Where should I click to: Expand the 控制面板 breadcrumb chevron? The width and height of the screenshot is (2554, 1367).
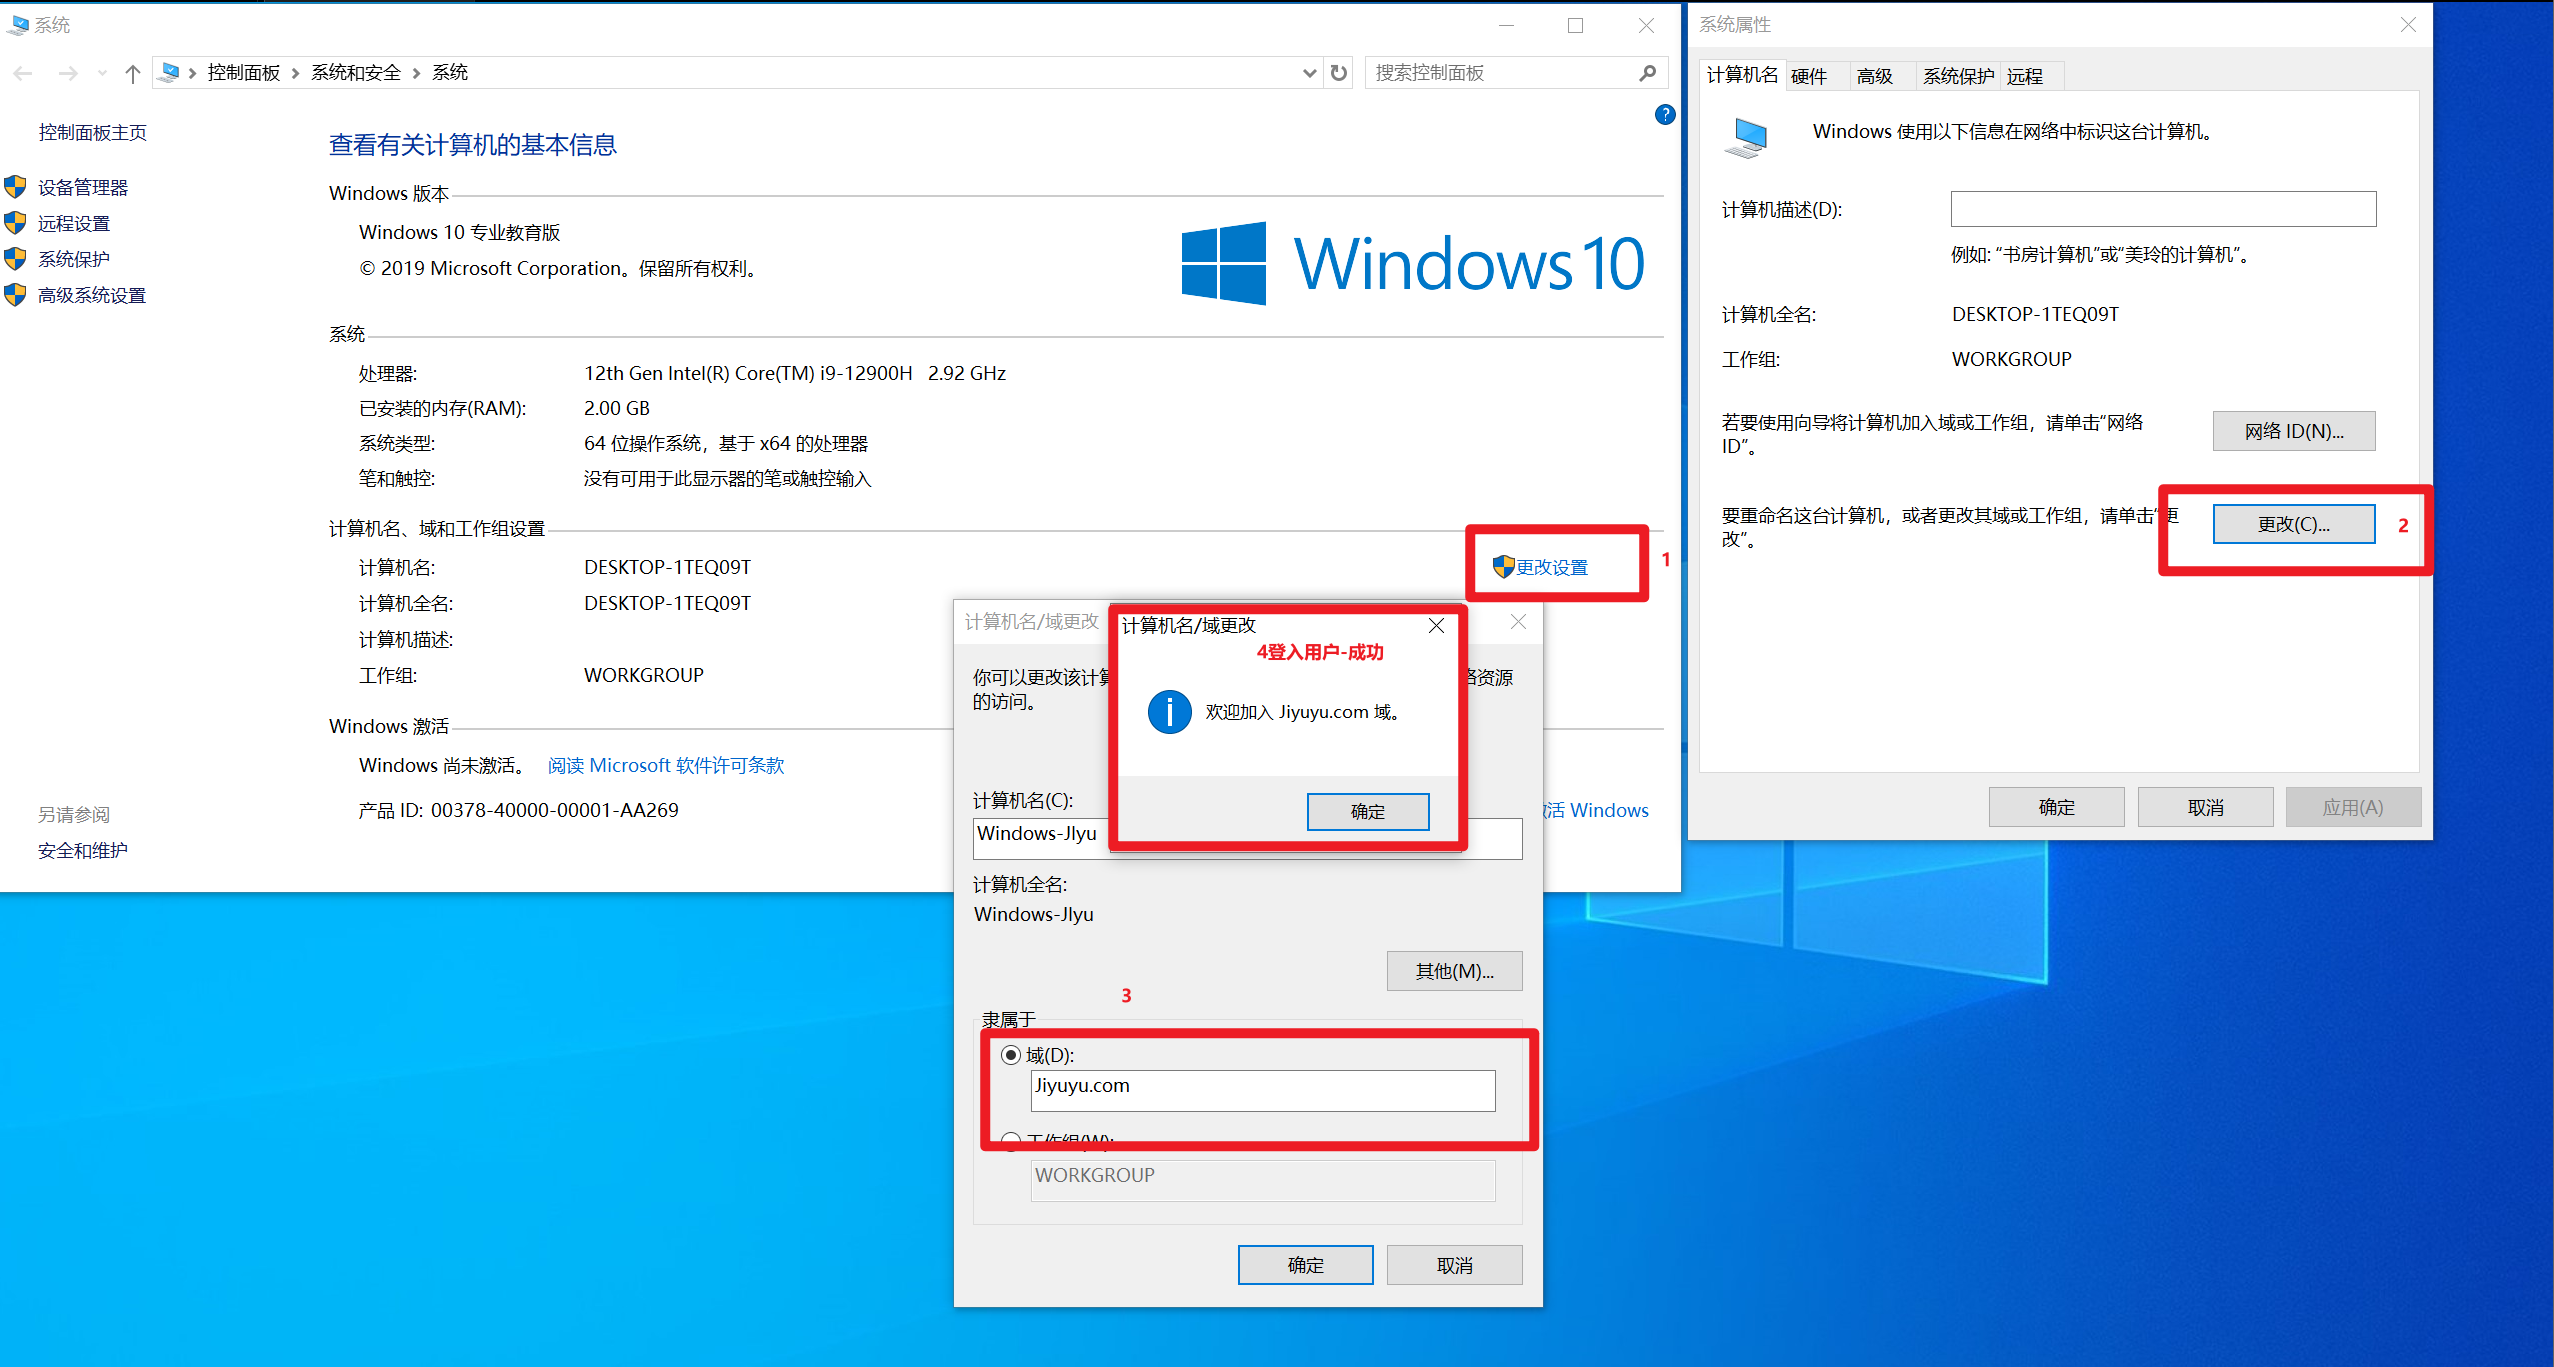click(x=295, y=73)
